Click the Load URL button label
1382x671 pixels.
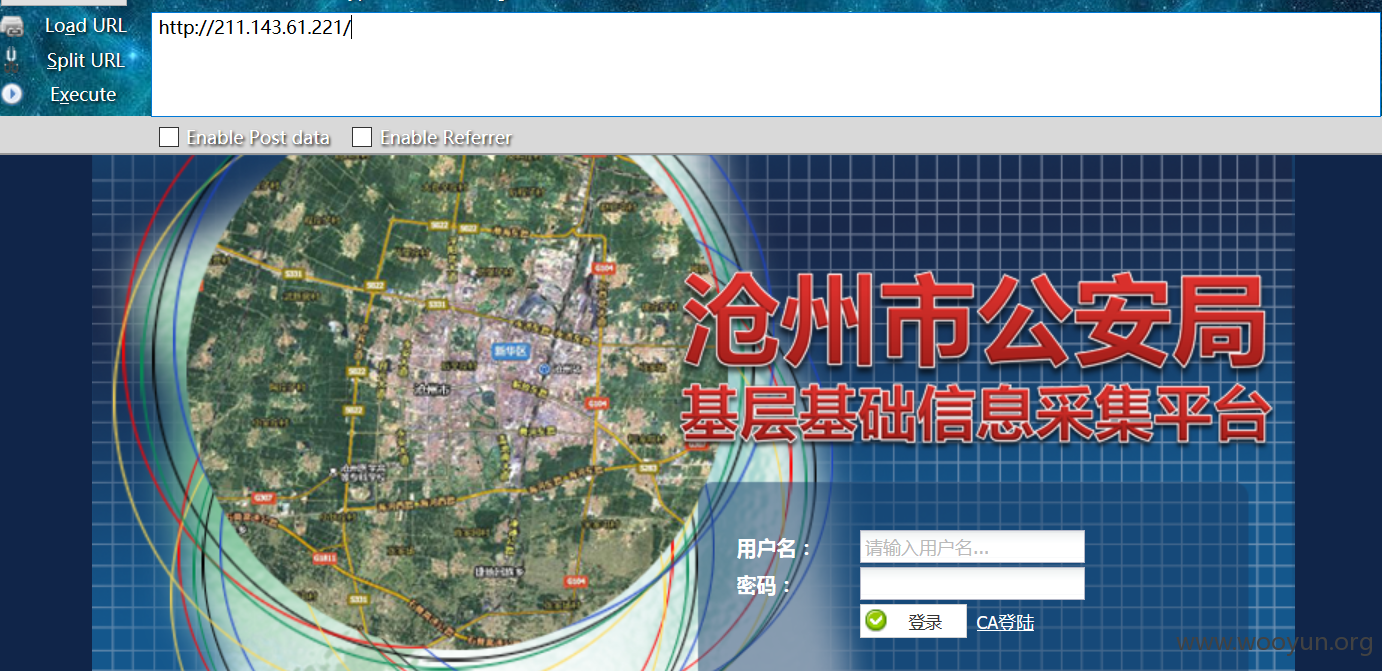(86, 26)
